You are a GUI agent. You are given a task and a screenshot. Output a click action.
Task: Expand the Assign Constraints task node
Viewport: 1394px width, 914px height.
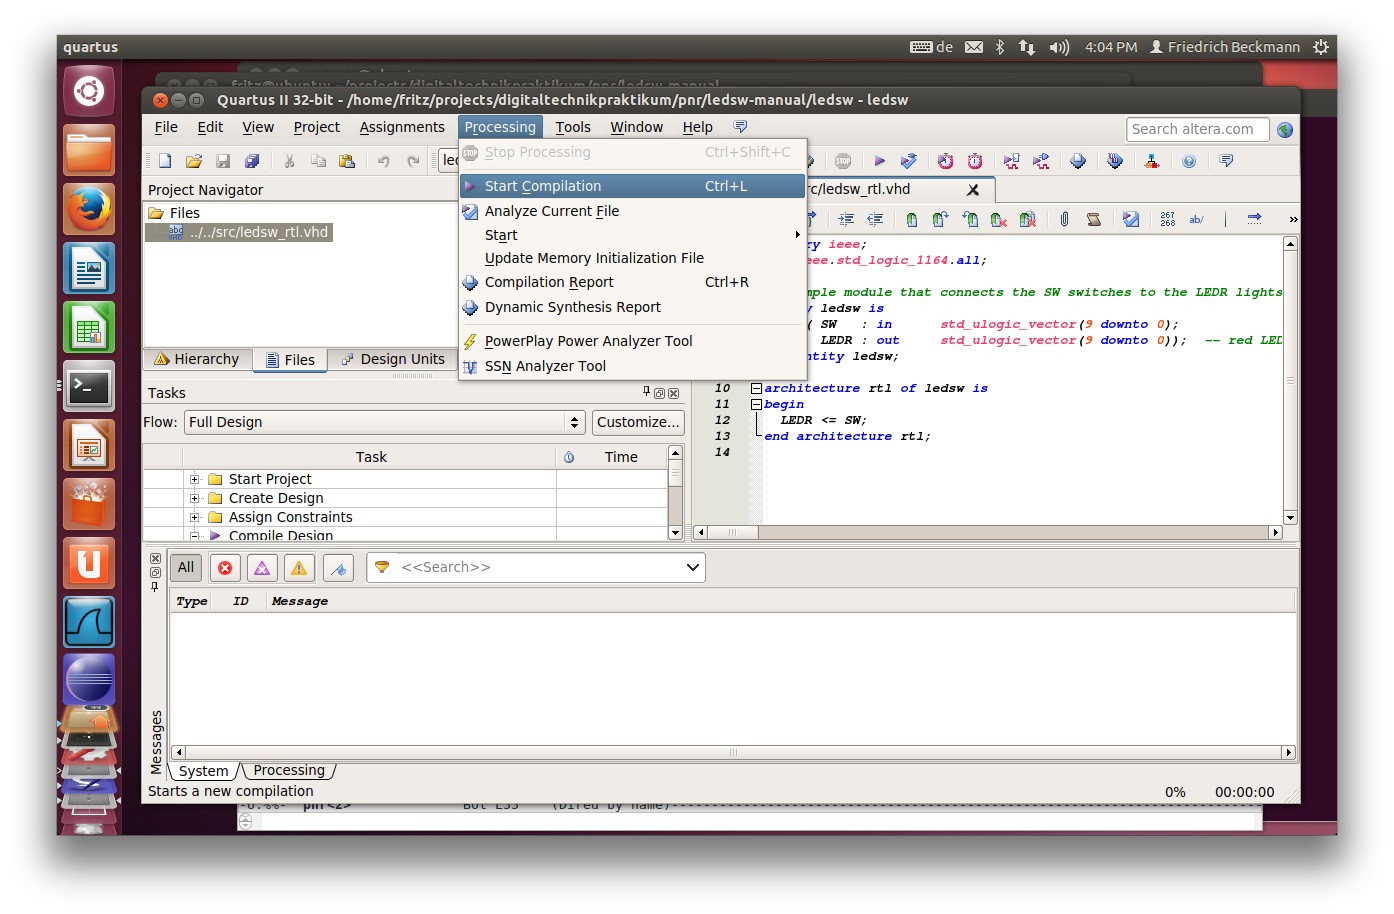click(x=195, y=518)
